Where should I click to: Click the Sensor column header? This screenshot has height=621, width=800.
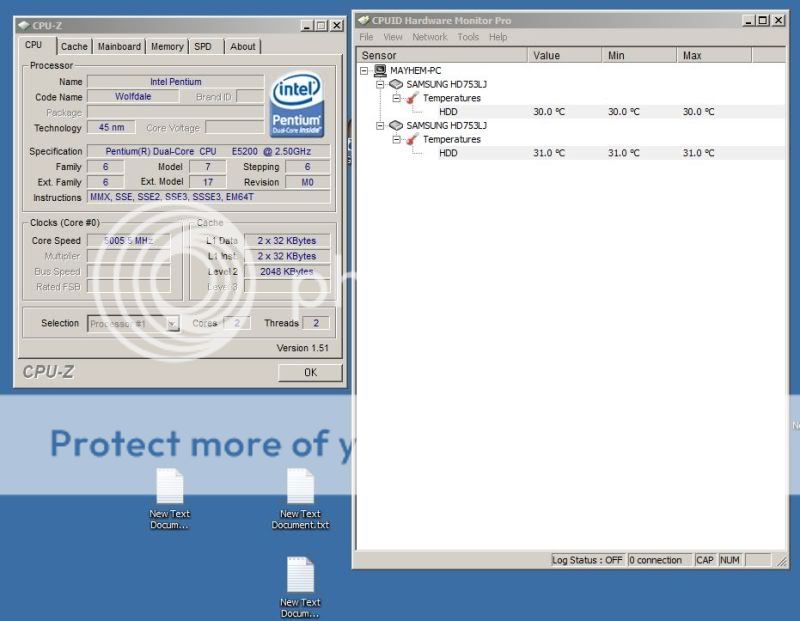[442, 55]
